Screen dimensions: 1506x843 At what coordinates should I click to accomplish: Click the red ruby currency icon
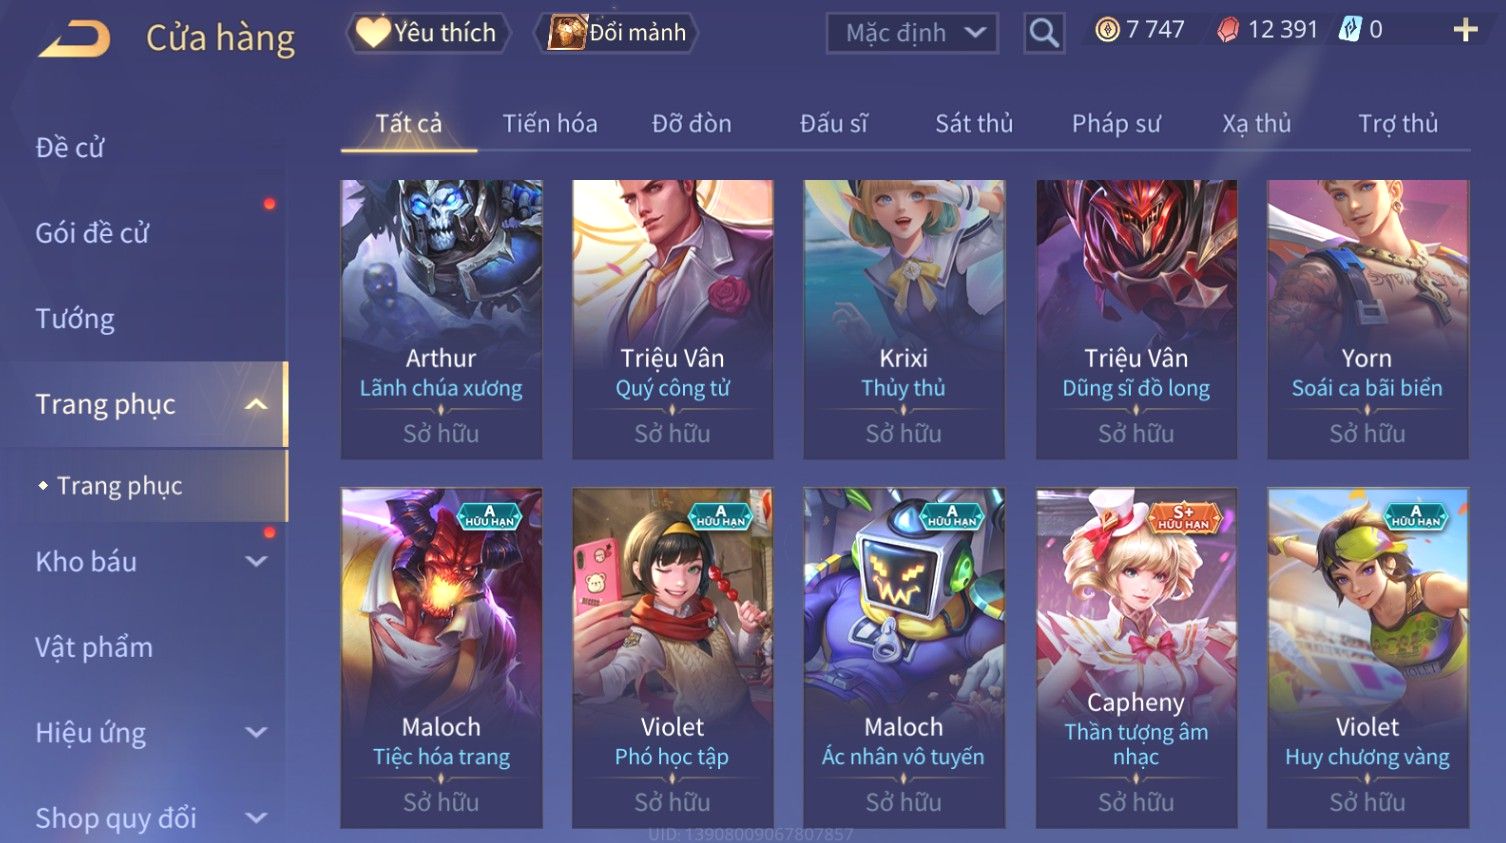tap(1227, 30)
